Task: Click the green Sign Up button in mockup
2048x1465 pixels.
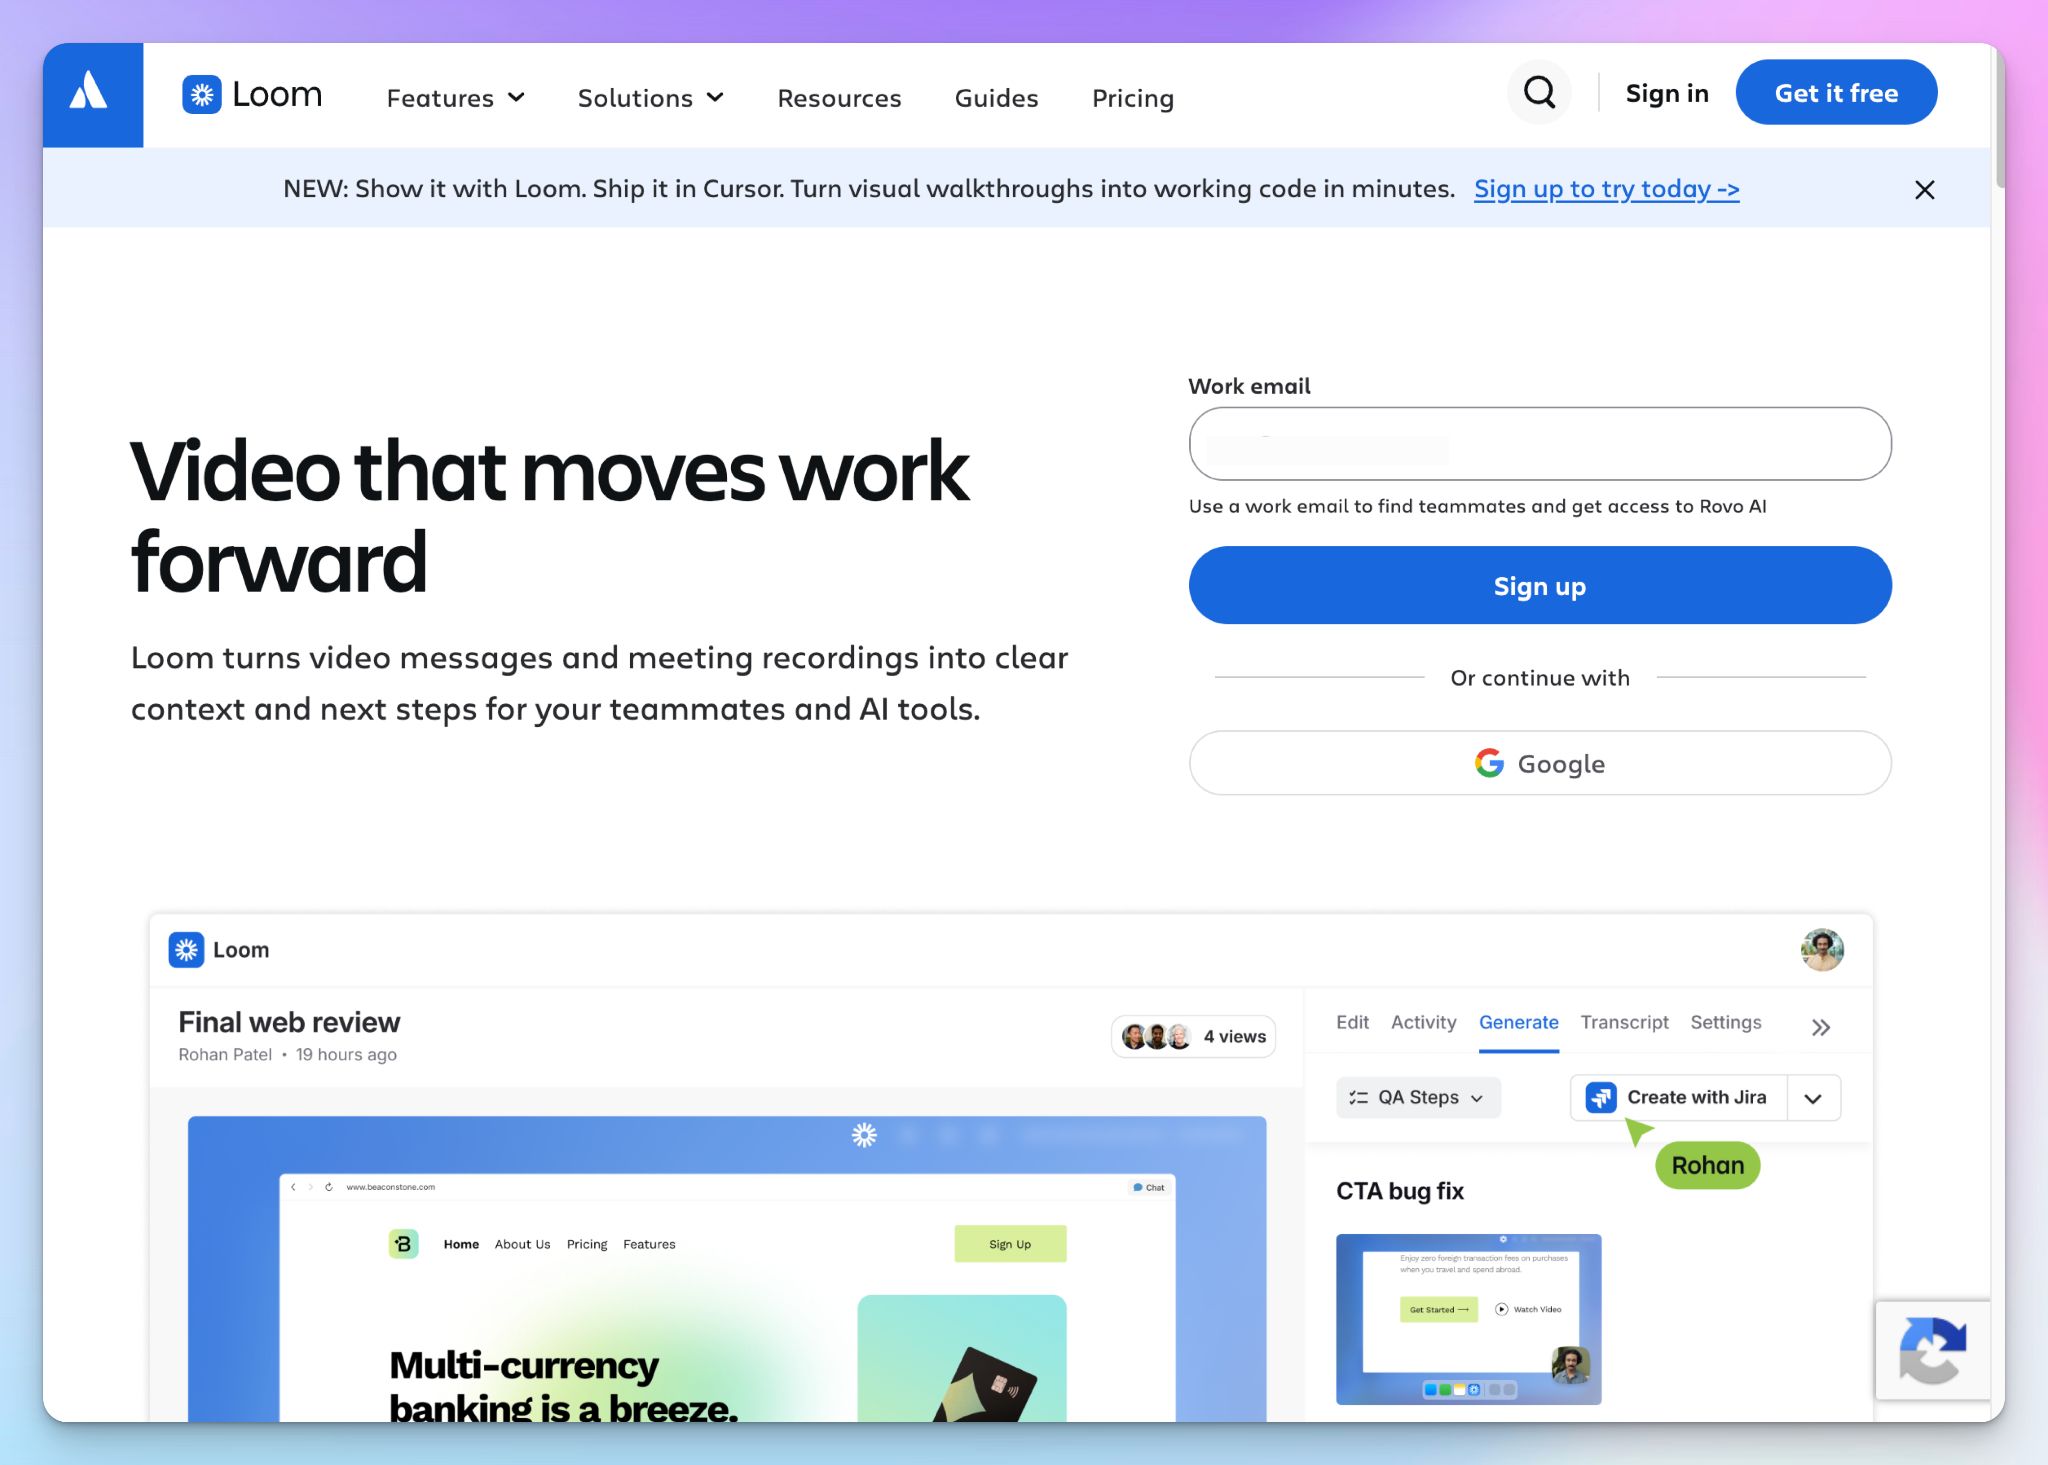Action: (1010, 1244)
